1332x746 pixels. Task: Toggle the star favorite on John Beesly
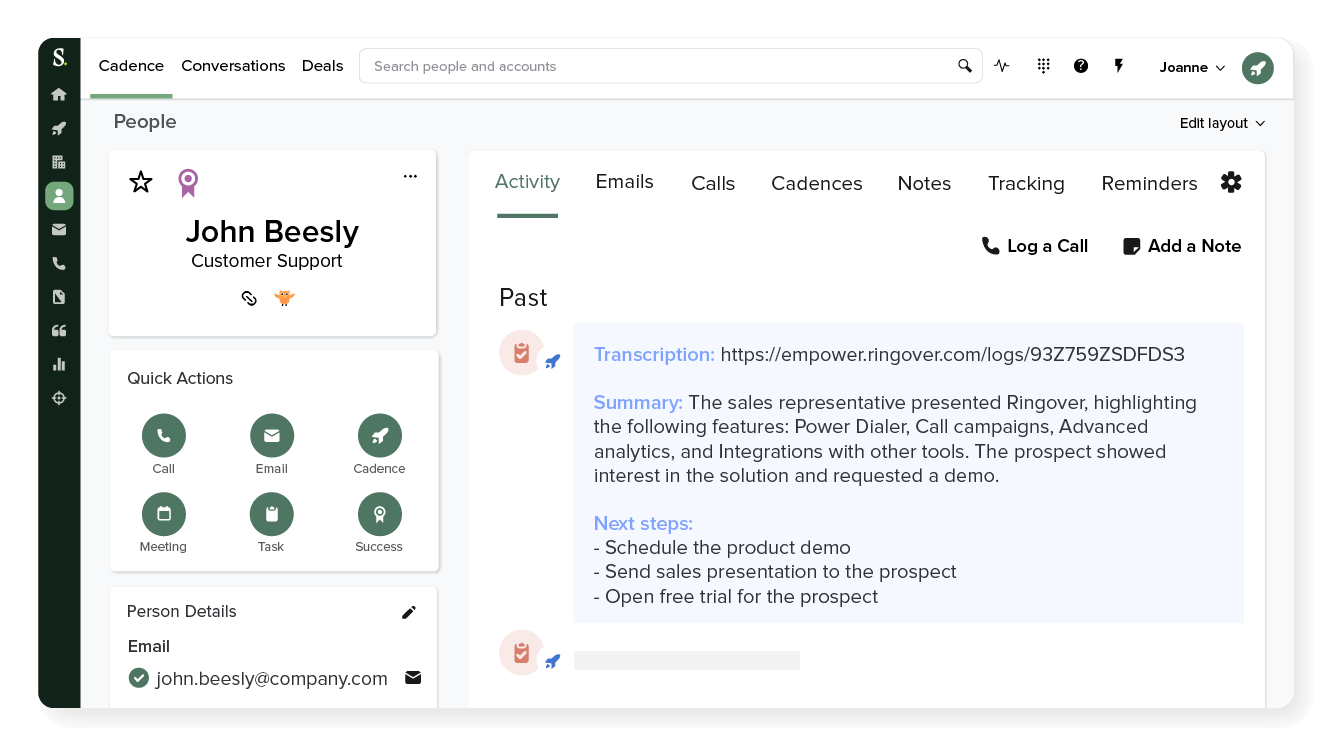(x=140, y=182)
